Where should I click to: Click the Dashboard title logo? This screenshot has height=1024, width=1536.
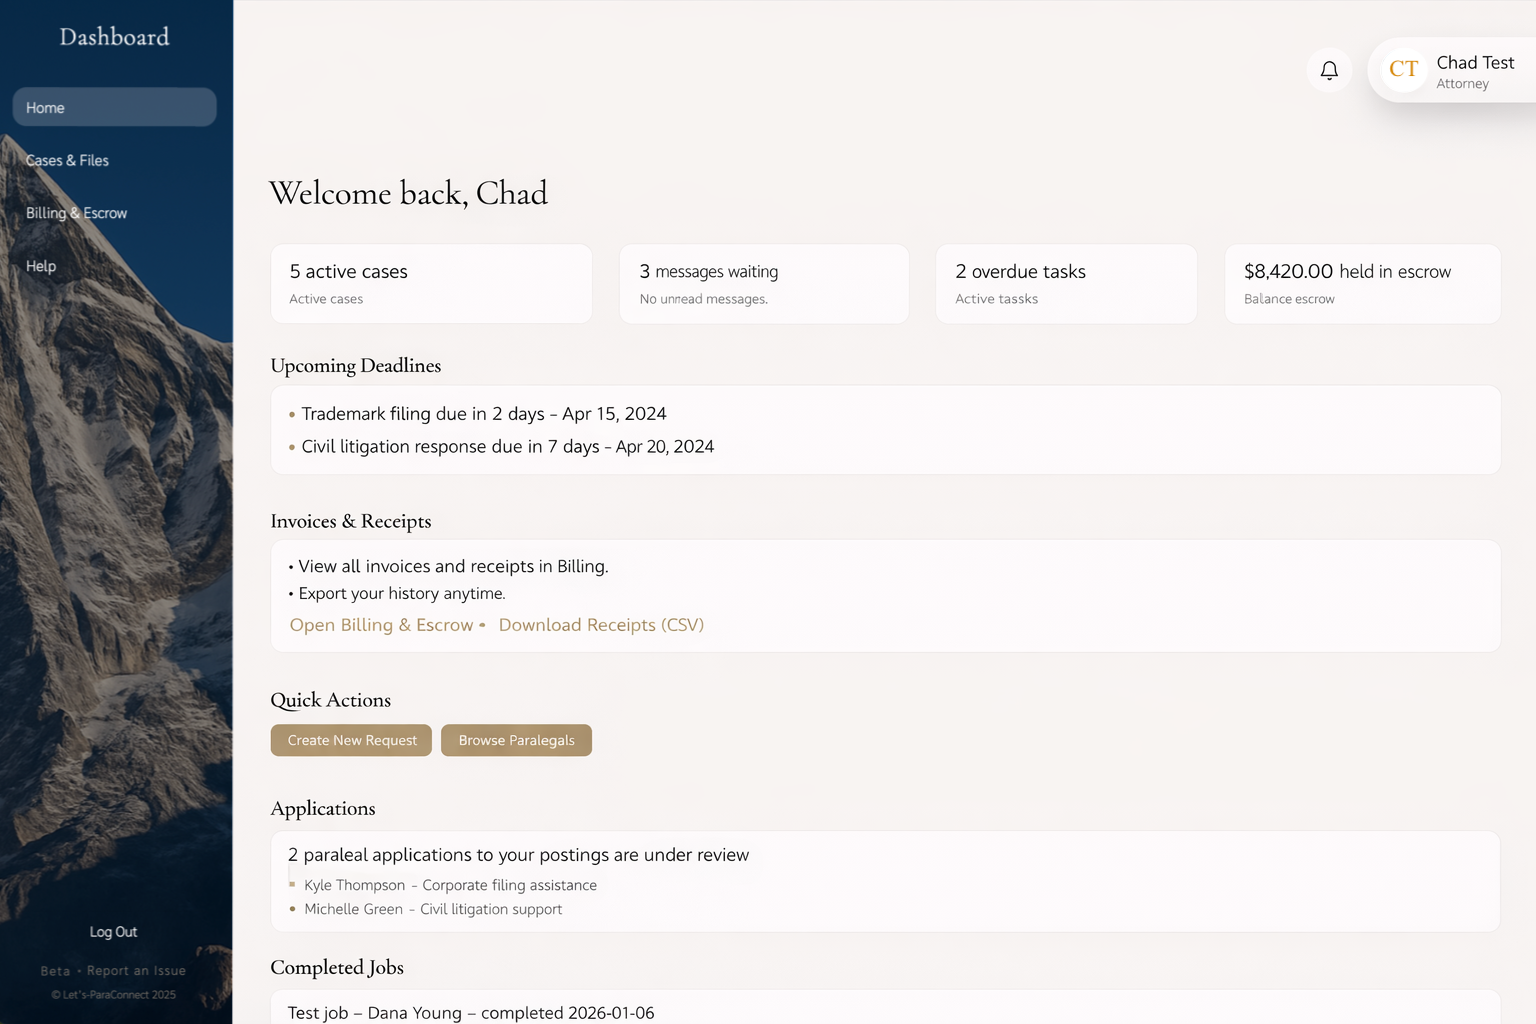(x=113, y=37)
